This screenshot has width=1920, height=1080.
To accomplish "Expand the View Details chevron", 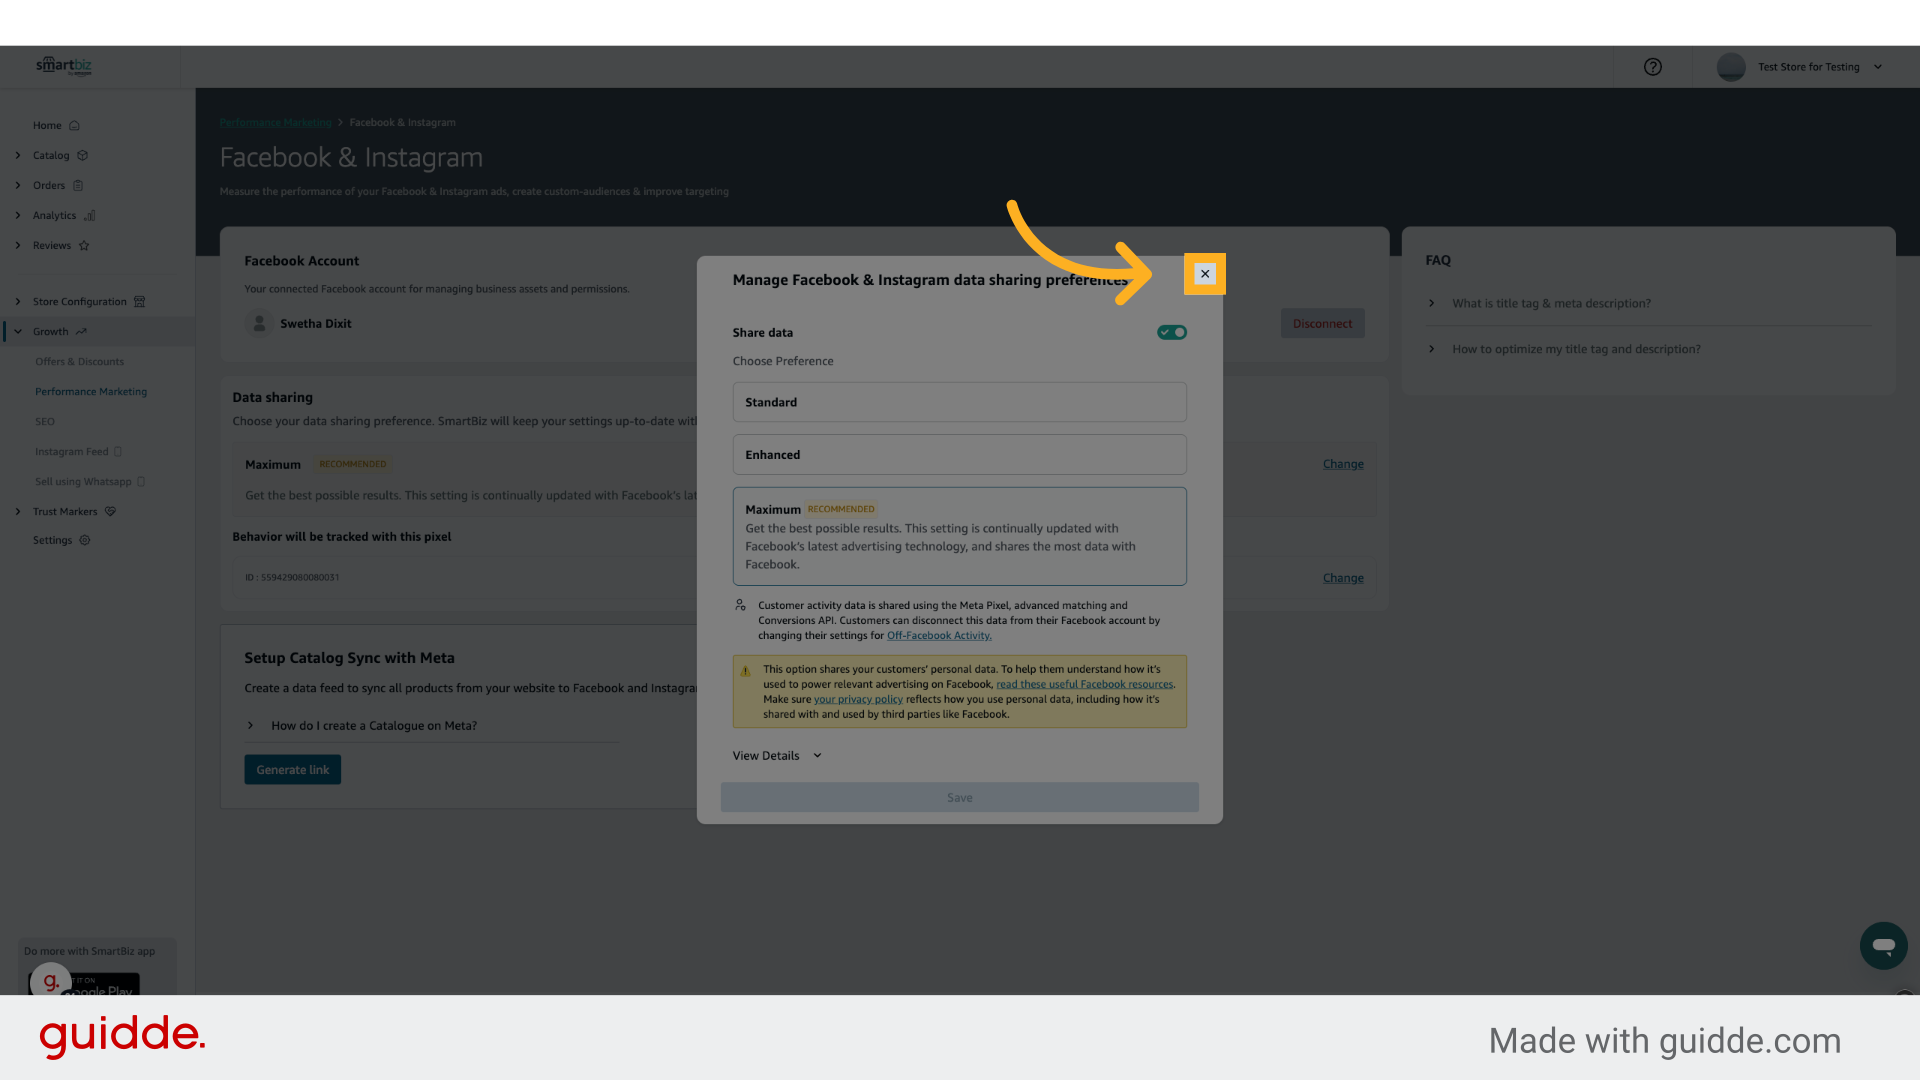I will (x=817, y=756).
